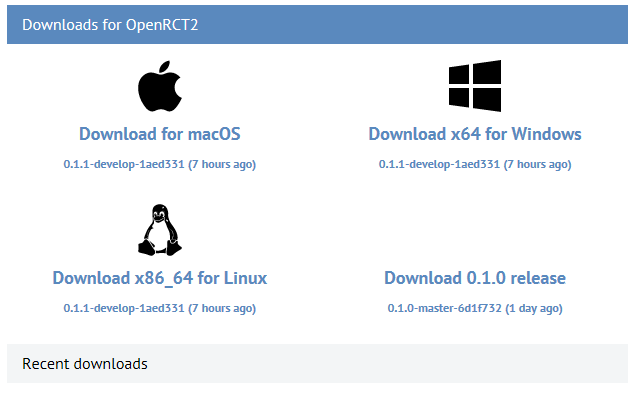Select the develop version text under Windows
The width and height of the screenshot is (635, 393).
(x=475, y=164)
